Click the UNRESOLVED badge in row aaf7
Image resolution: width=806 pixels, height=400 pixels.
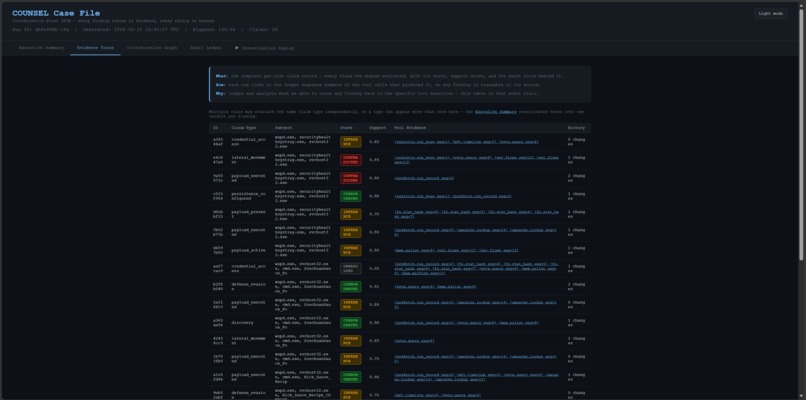(351, 268)
